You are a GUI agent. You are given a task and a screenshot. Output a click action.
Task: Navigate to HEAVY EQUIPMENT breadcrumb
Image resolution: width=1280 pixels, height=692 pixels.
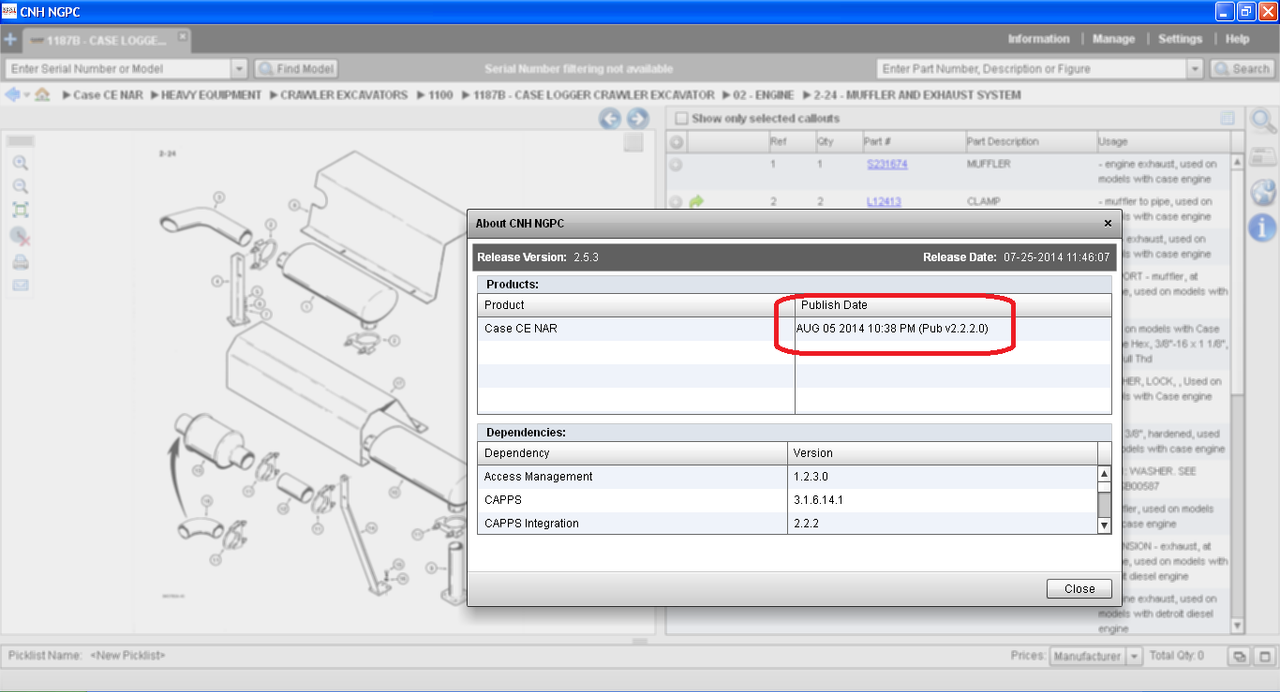coord(211,95)
